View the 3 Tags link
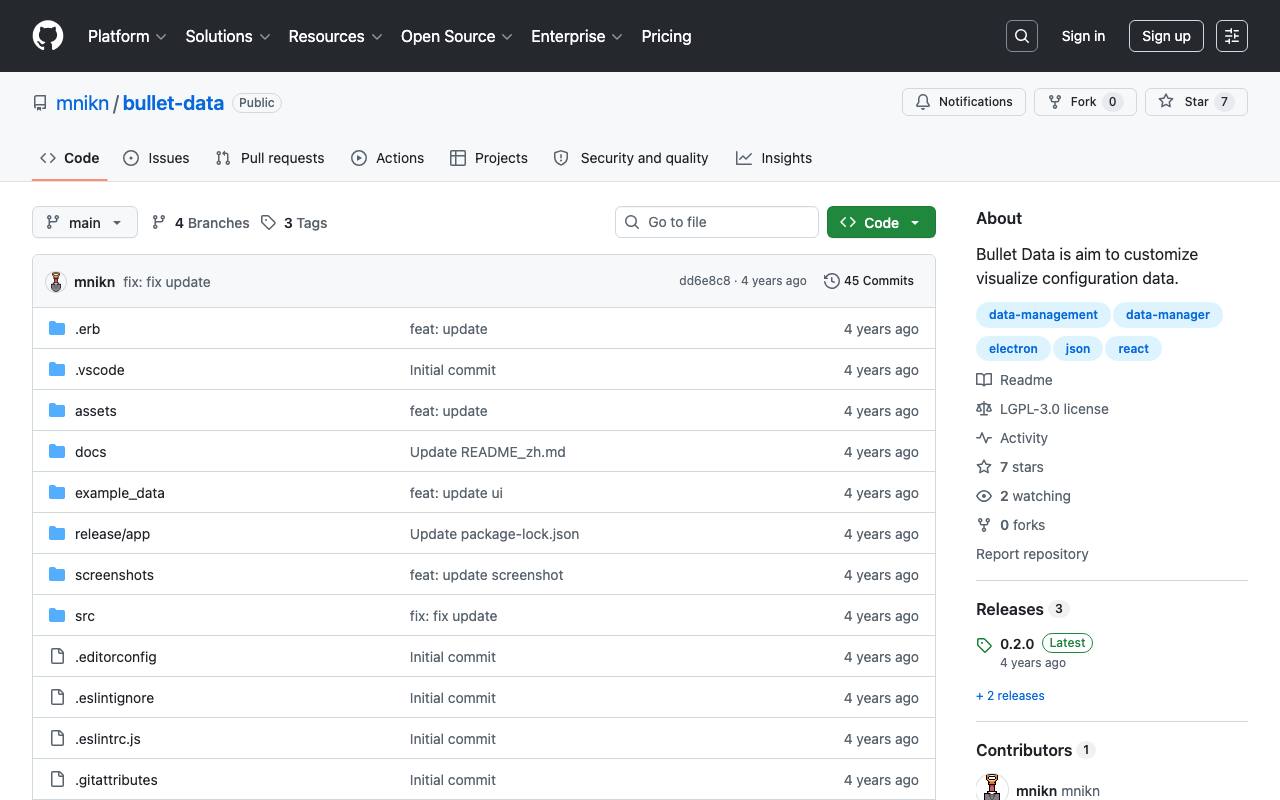 pos(294,223)
